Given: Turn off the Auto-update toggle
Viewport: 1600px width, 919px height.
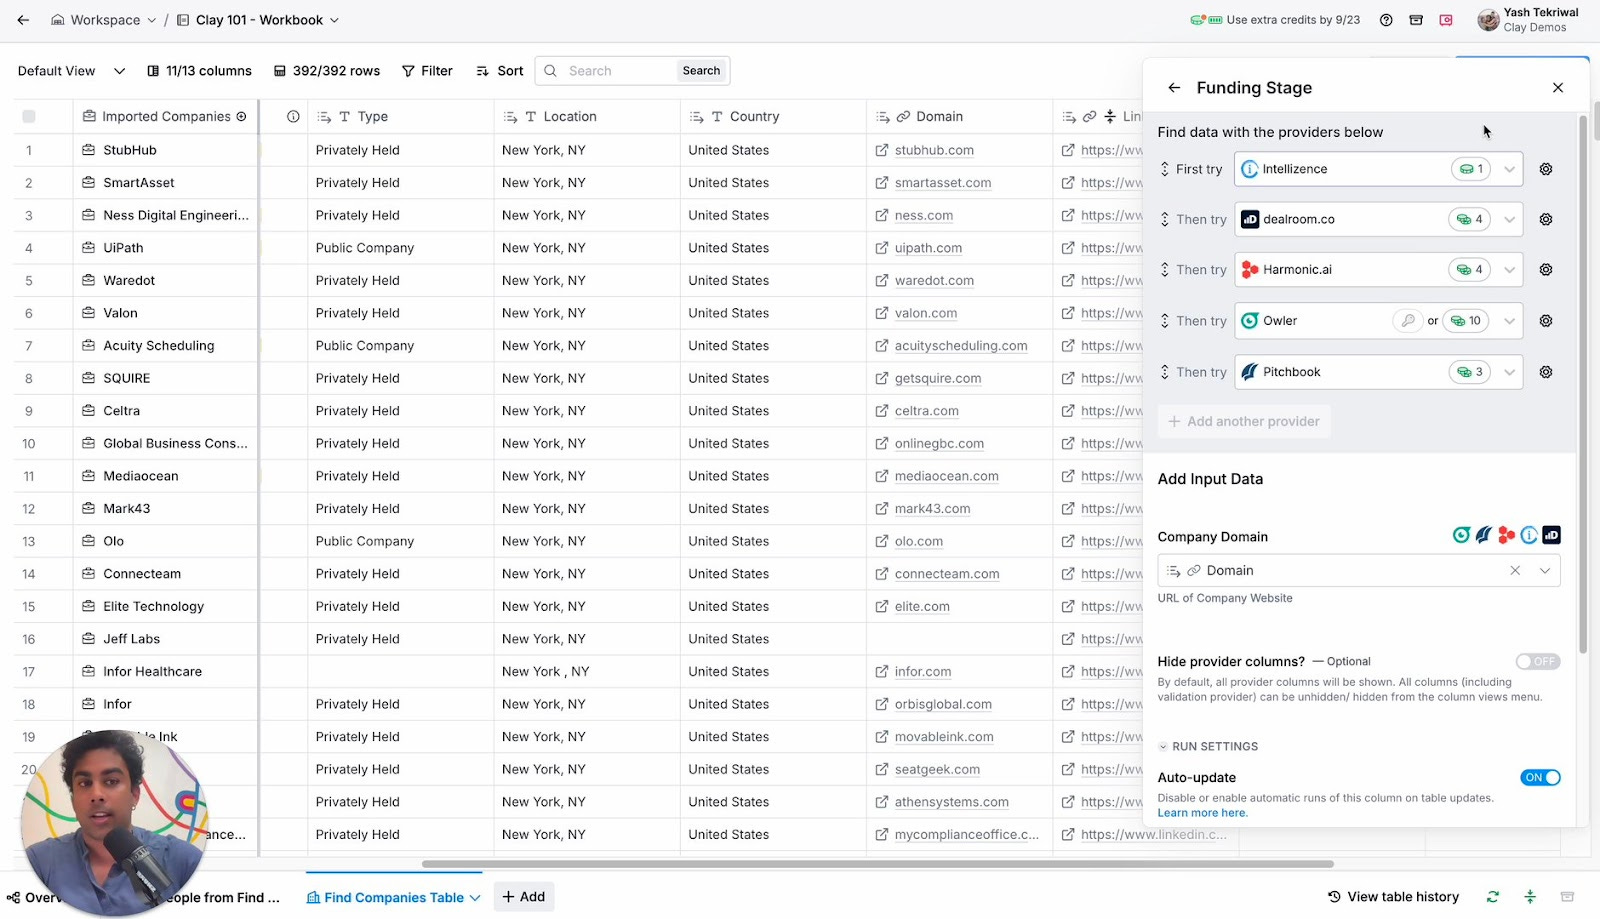Looking at the screenshot, I should (x=1540, y=777).
